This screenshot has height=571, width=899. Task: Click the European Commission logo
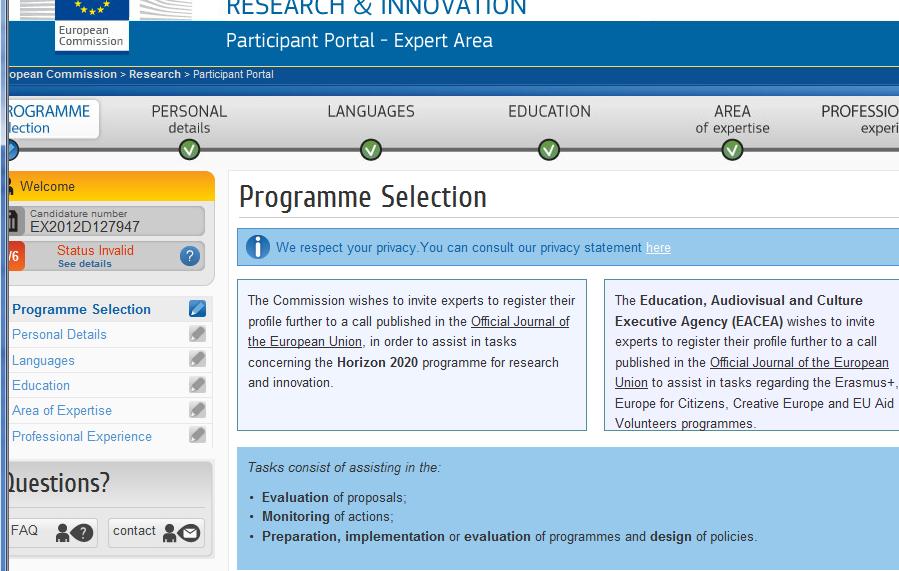tap(92, 25)
